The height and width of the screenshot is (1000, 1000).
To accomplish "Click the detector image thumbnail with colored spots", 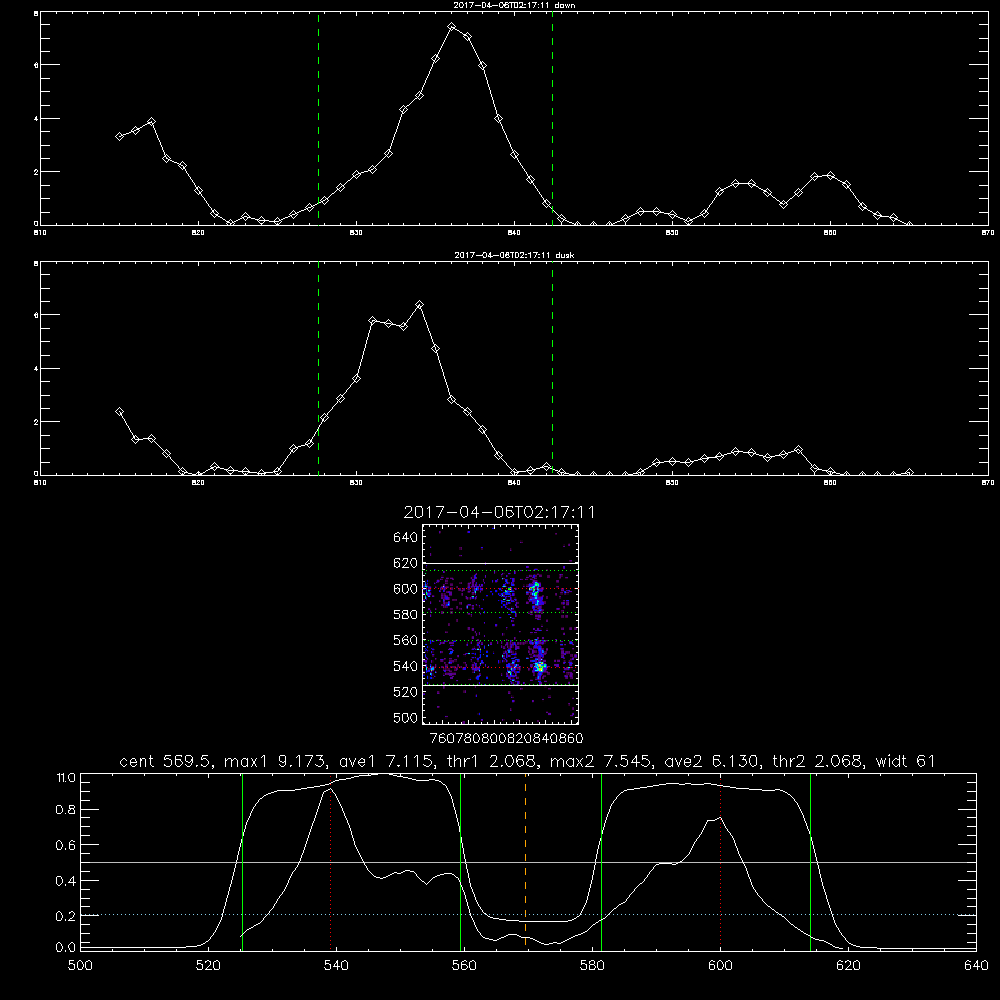I will pos(500,624).
